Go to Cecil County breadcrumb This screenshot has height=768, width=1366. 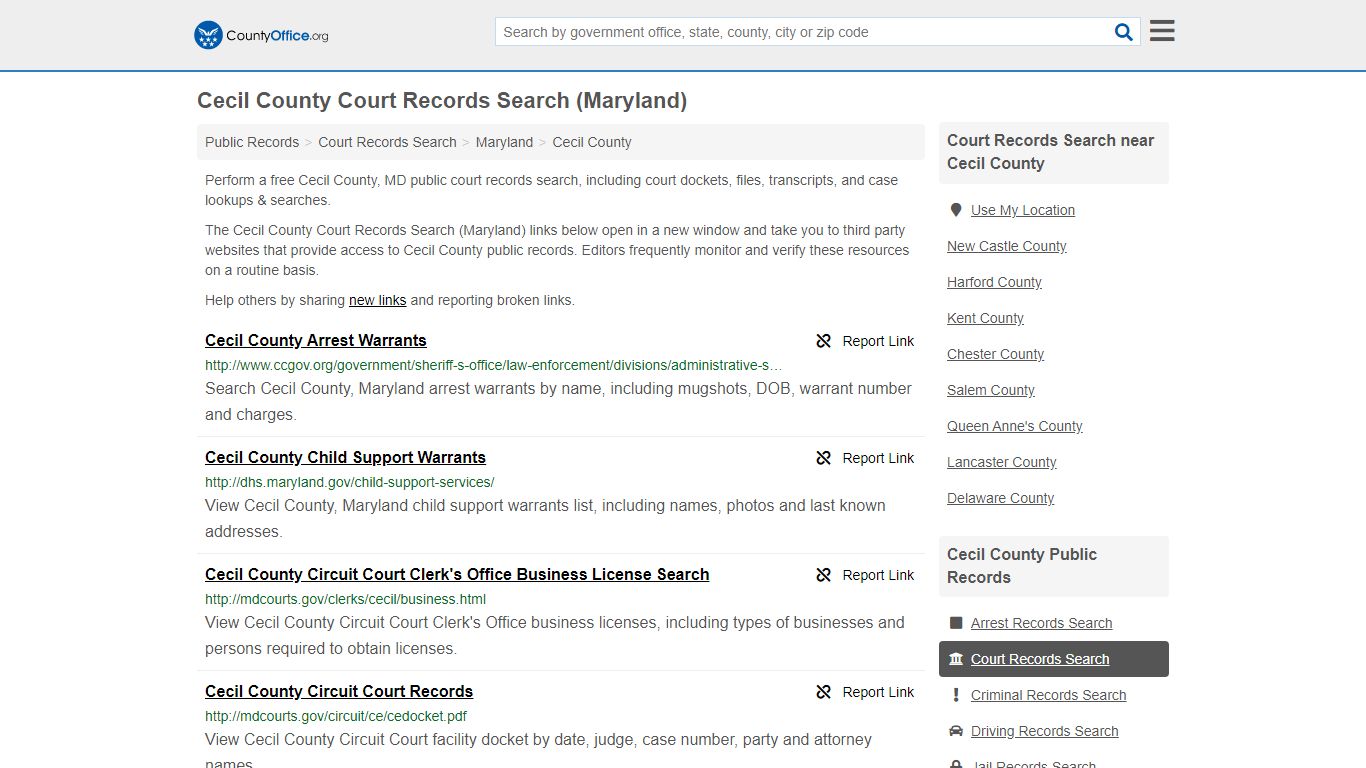coord(592,142)
